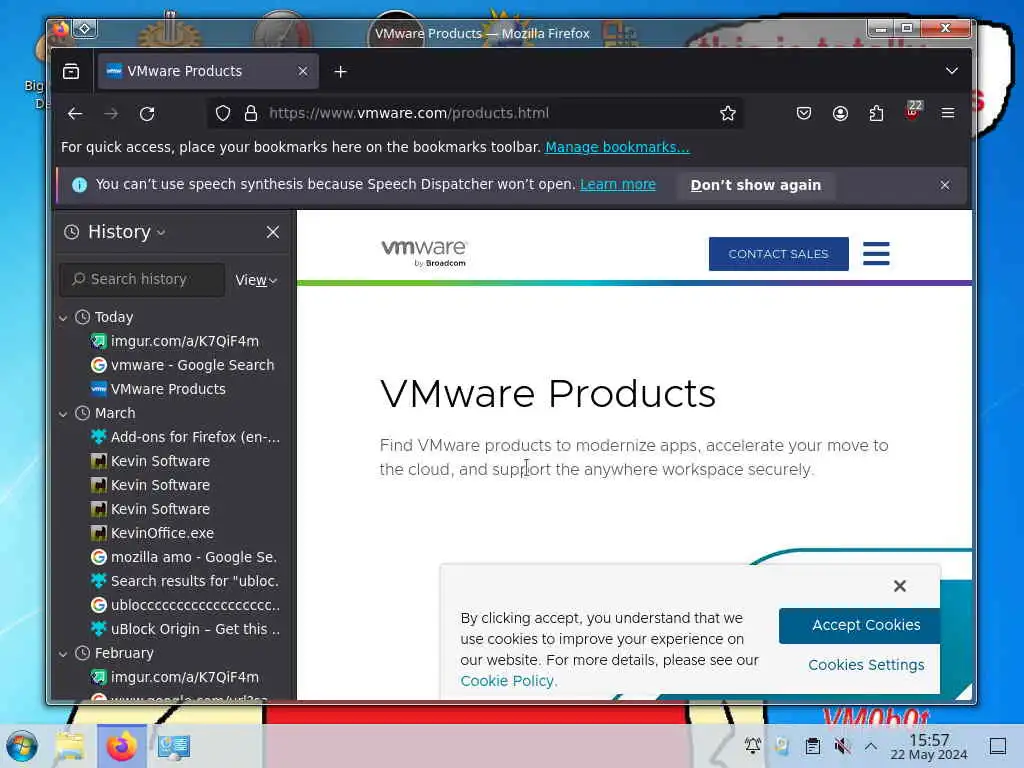Viewport: 1024px width, 768px height.
Task: Click the Learn more link
Action: [x=618, y=185]
